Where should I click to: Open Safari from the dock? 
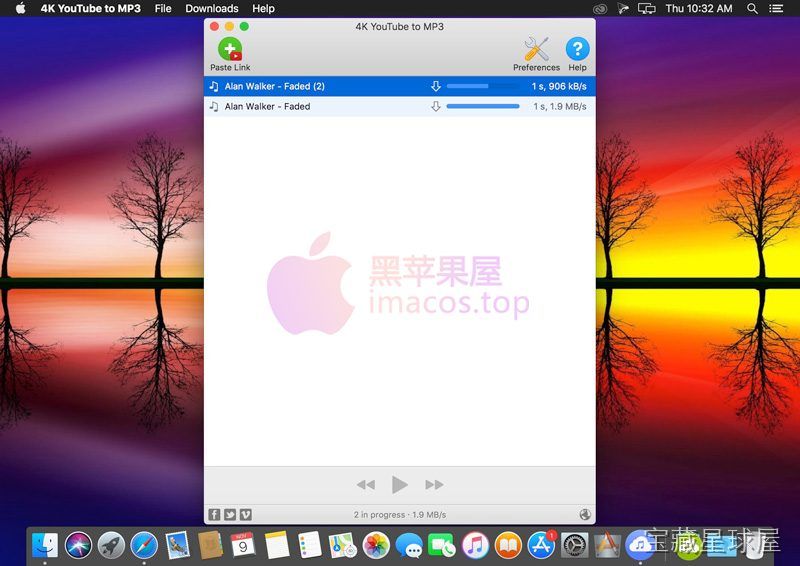tap(144, 545)
